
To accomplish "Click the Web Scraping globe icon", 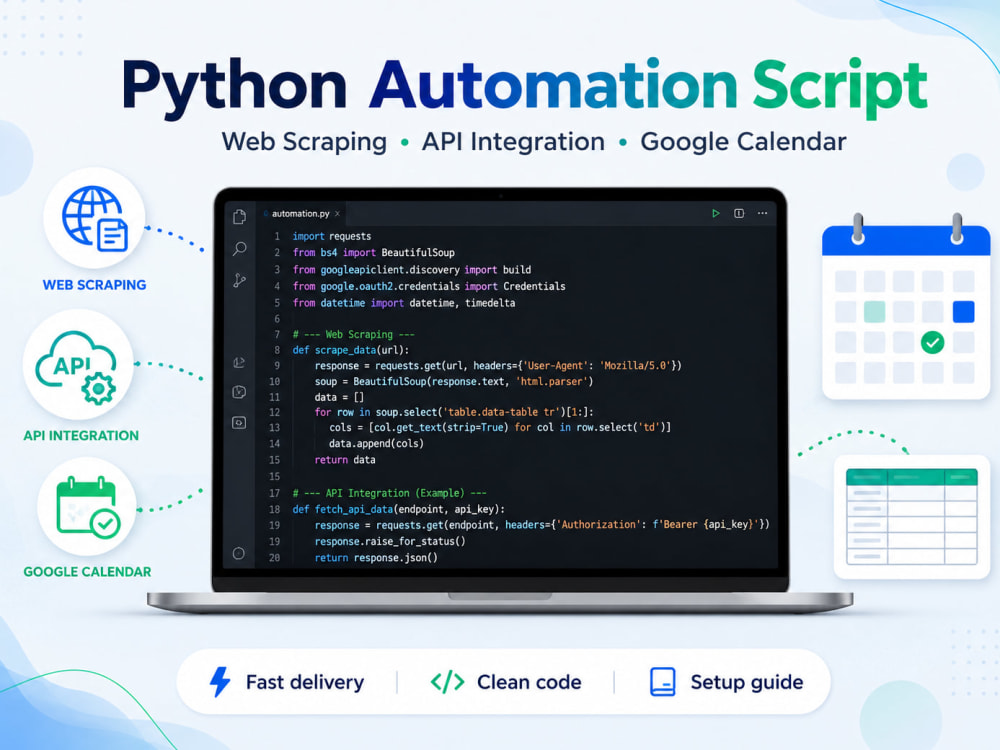I will coord(94,218).
